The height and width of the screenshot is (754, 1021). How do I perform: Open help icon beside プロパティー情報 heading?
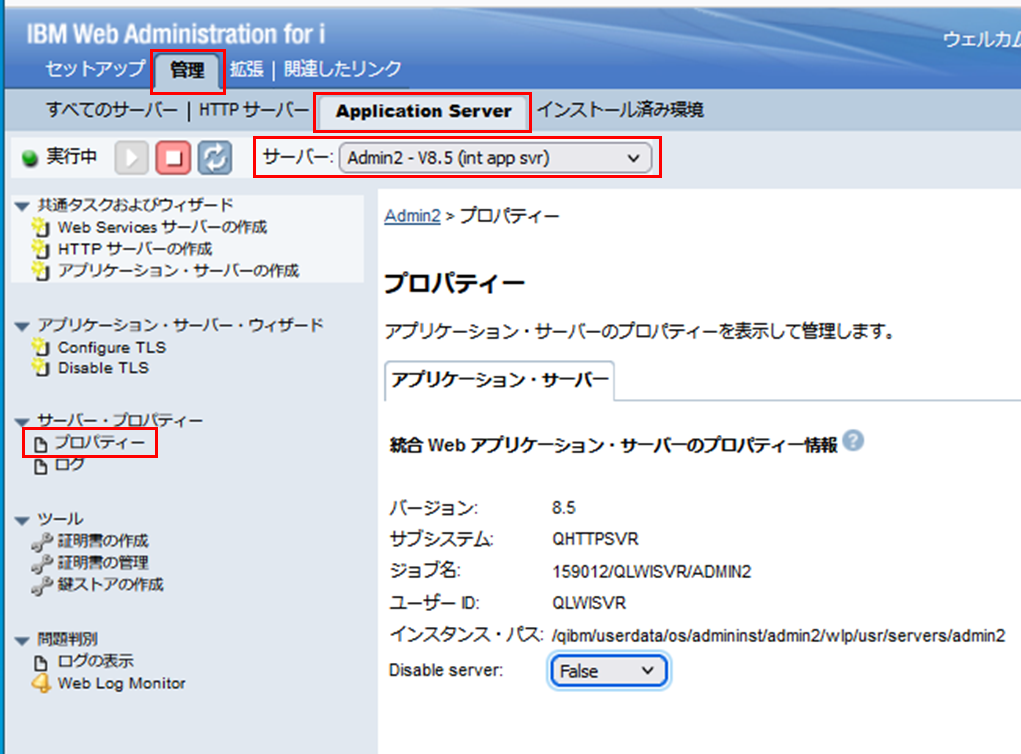(853, 441)
